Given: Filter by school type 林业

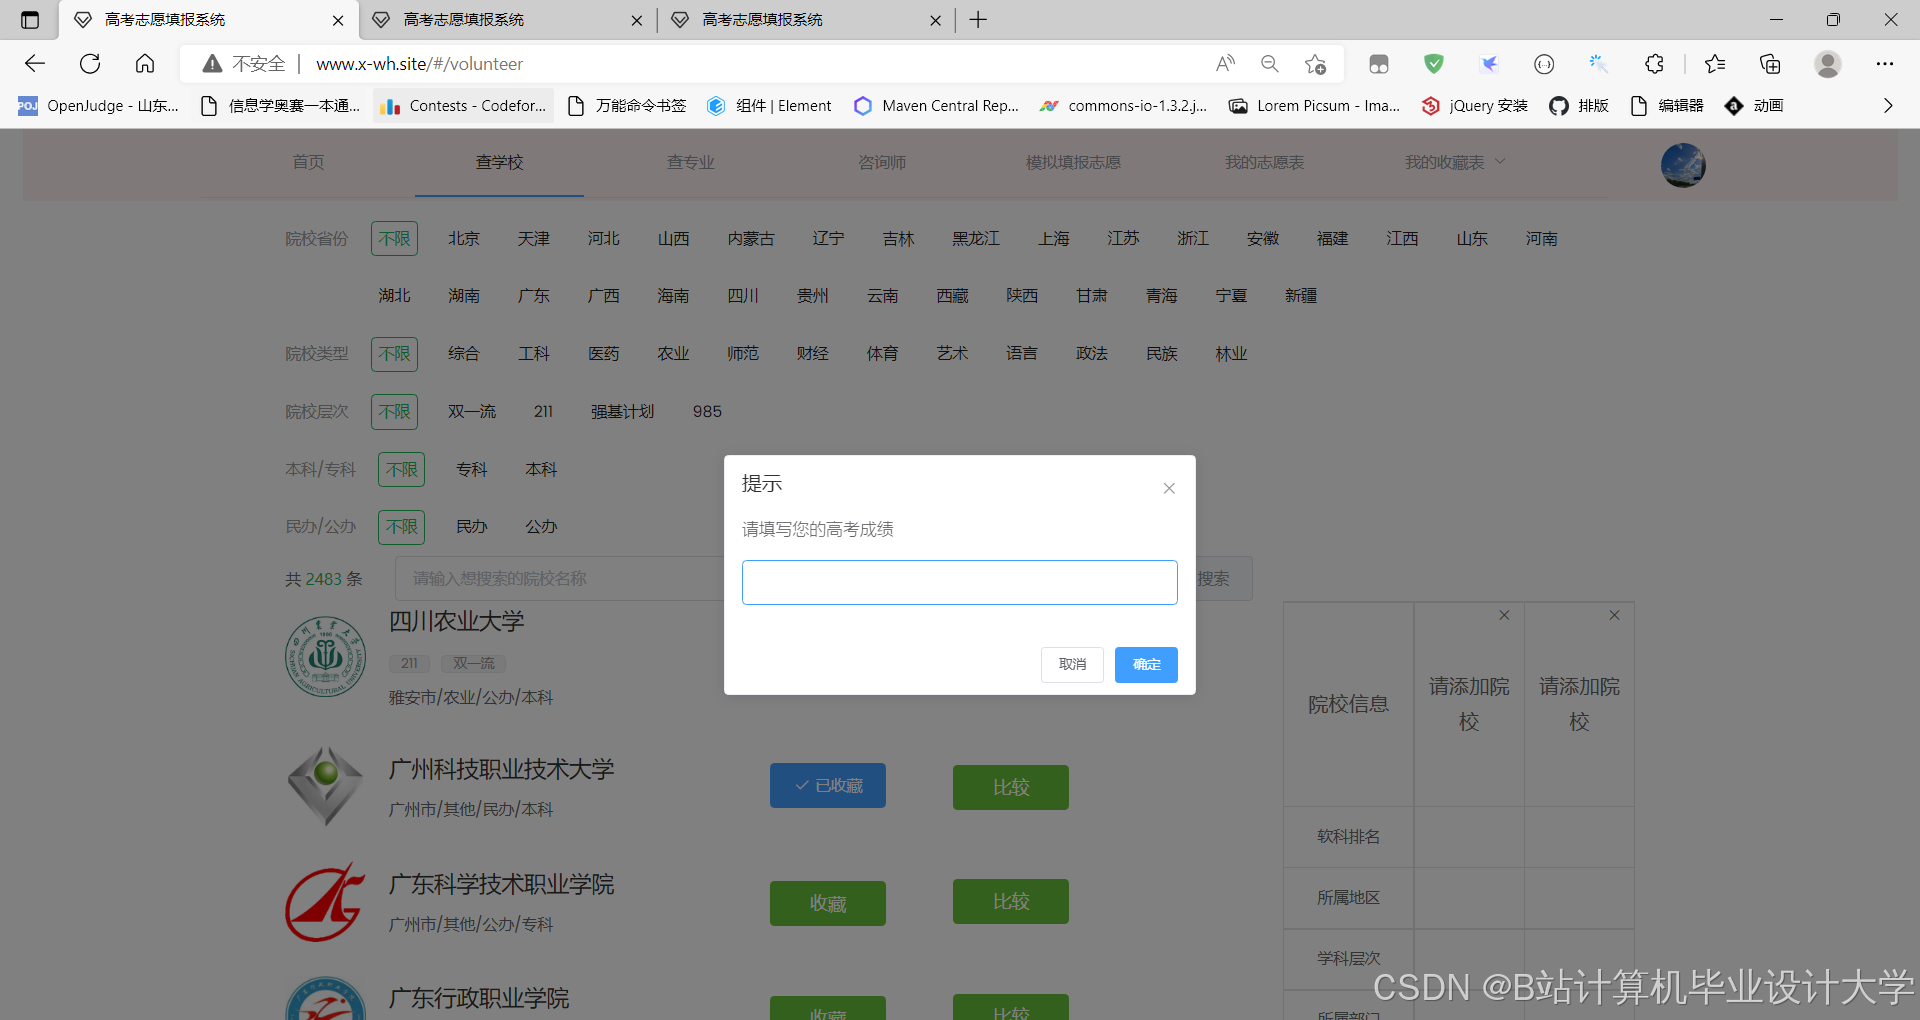Looking at the screenshot, I should [x=1231, y=354].
